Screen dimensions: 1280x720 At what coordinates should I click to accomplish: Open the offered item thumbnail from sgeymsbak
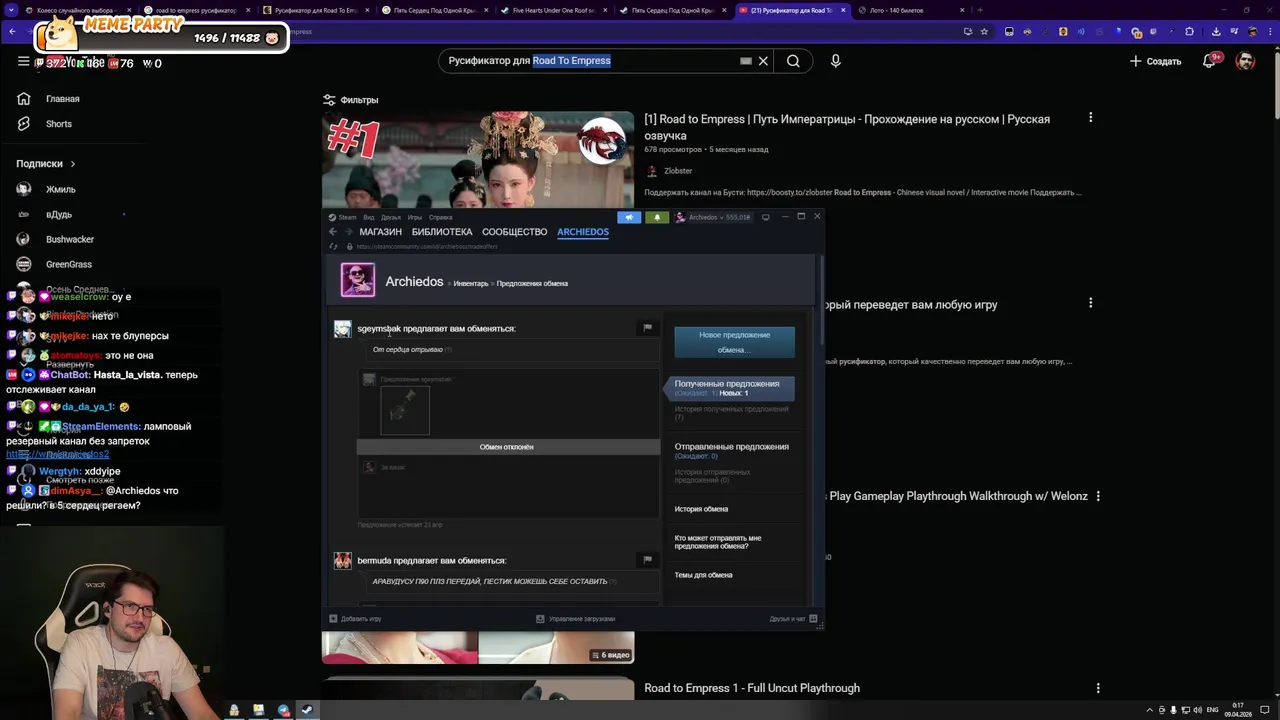click(405, 410)
